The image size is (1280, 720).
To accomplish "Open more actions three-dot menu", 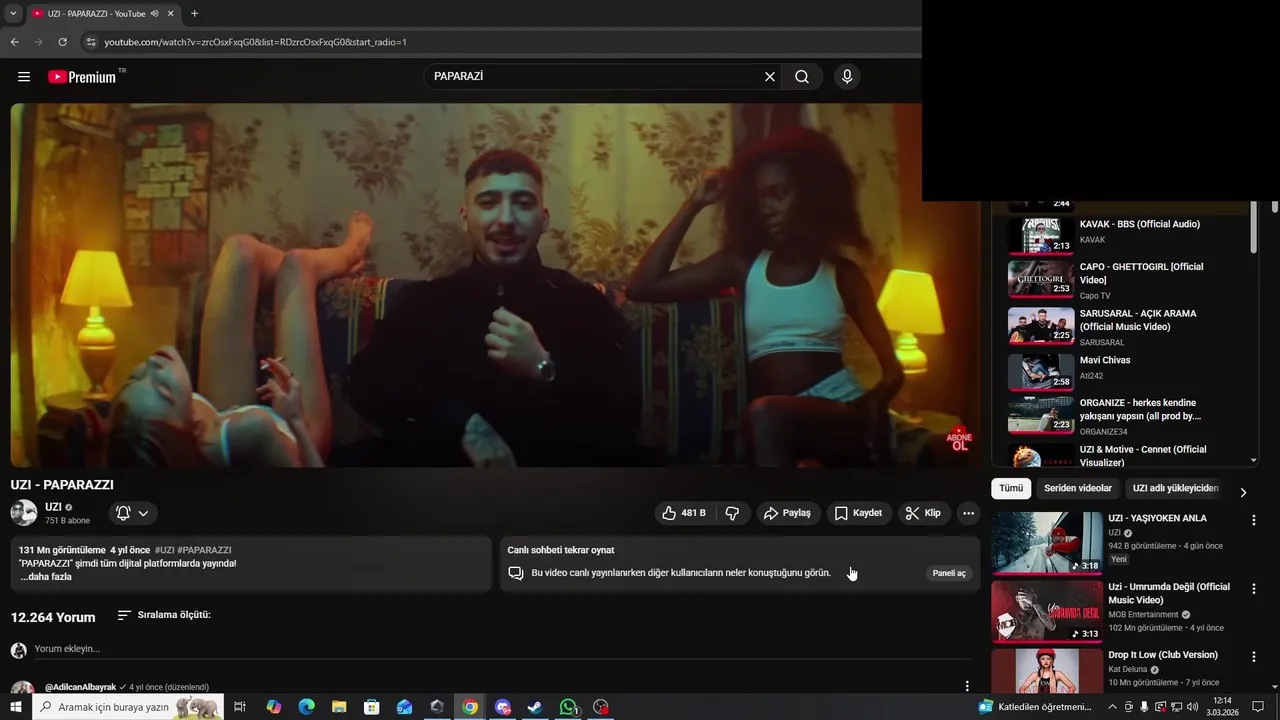I will (968, 513).
